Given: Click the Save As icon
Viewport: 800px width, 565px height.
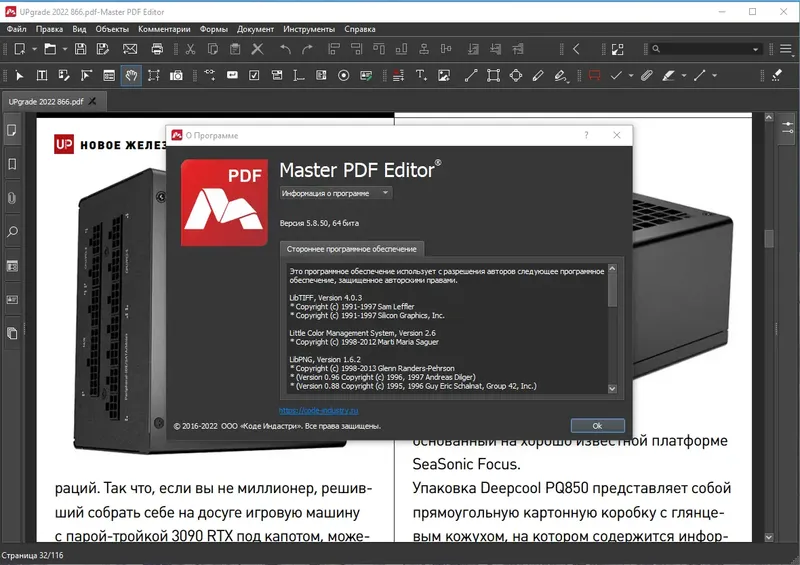Looking at the screenshot, I should (103, 49).
